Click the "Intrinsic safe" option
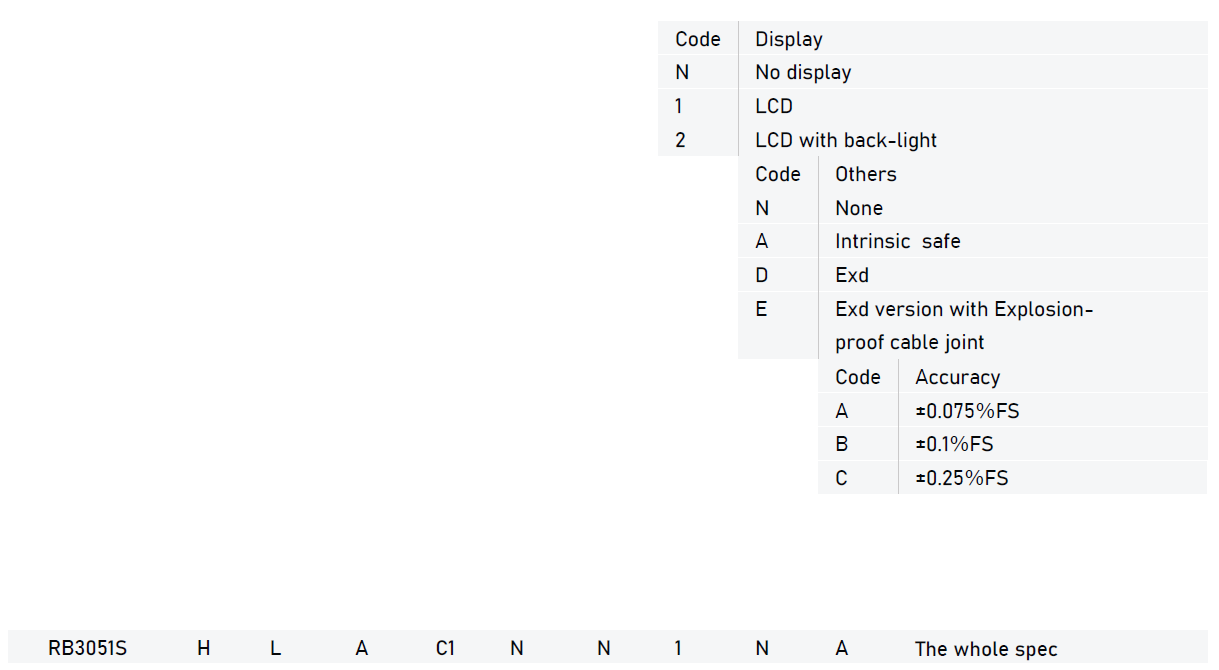 (897, 241)
